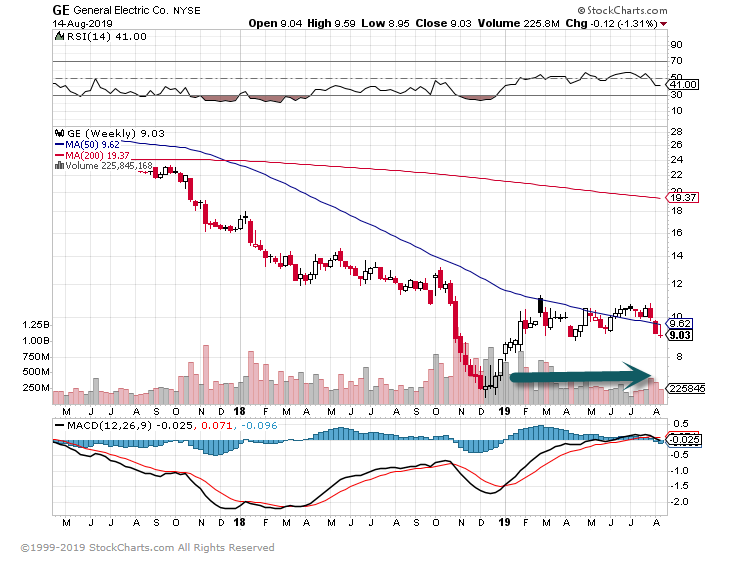The image size is (747, 569).
Task: Click the blue MA(50) legend line marker
Action: coord(60,144)
